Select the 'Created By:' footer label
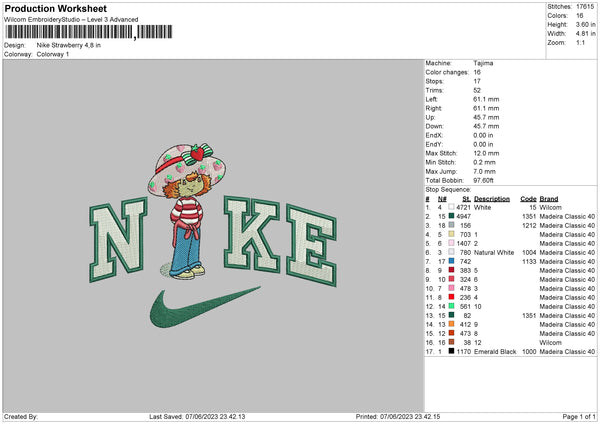This screenshot has height=424, width=600. click(x=21, y=417)
